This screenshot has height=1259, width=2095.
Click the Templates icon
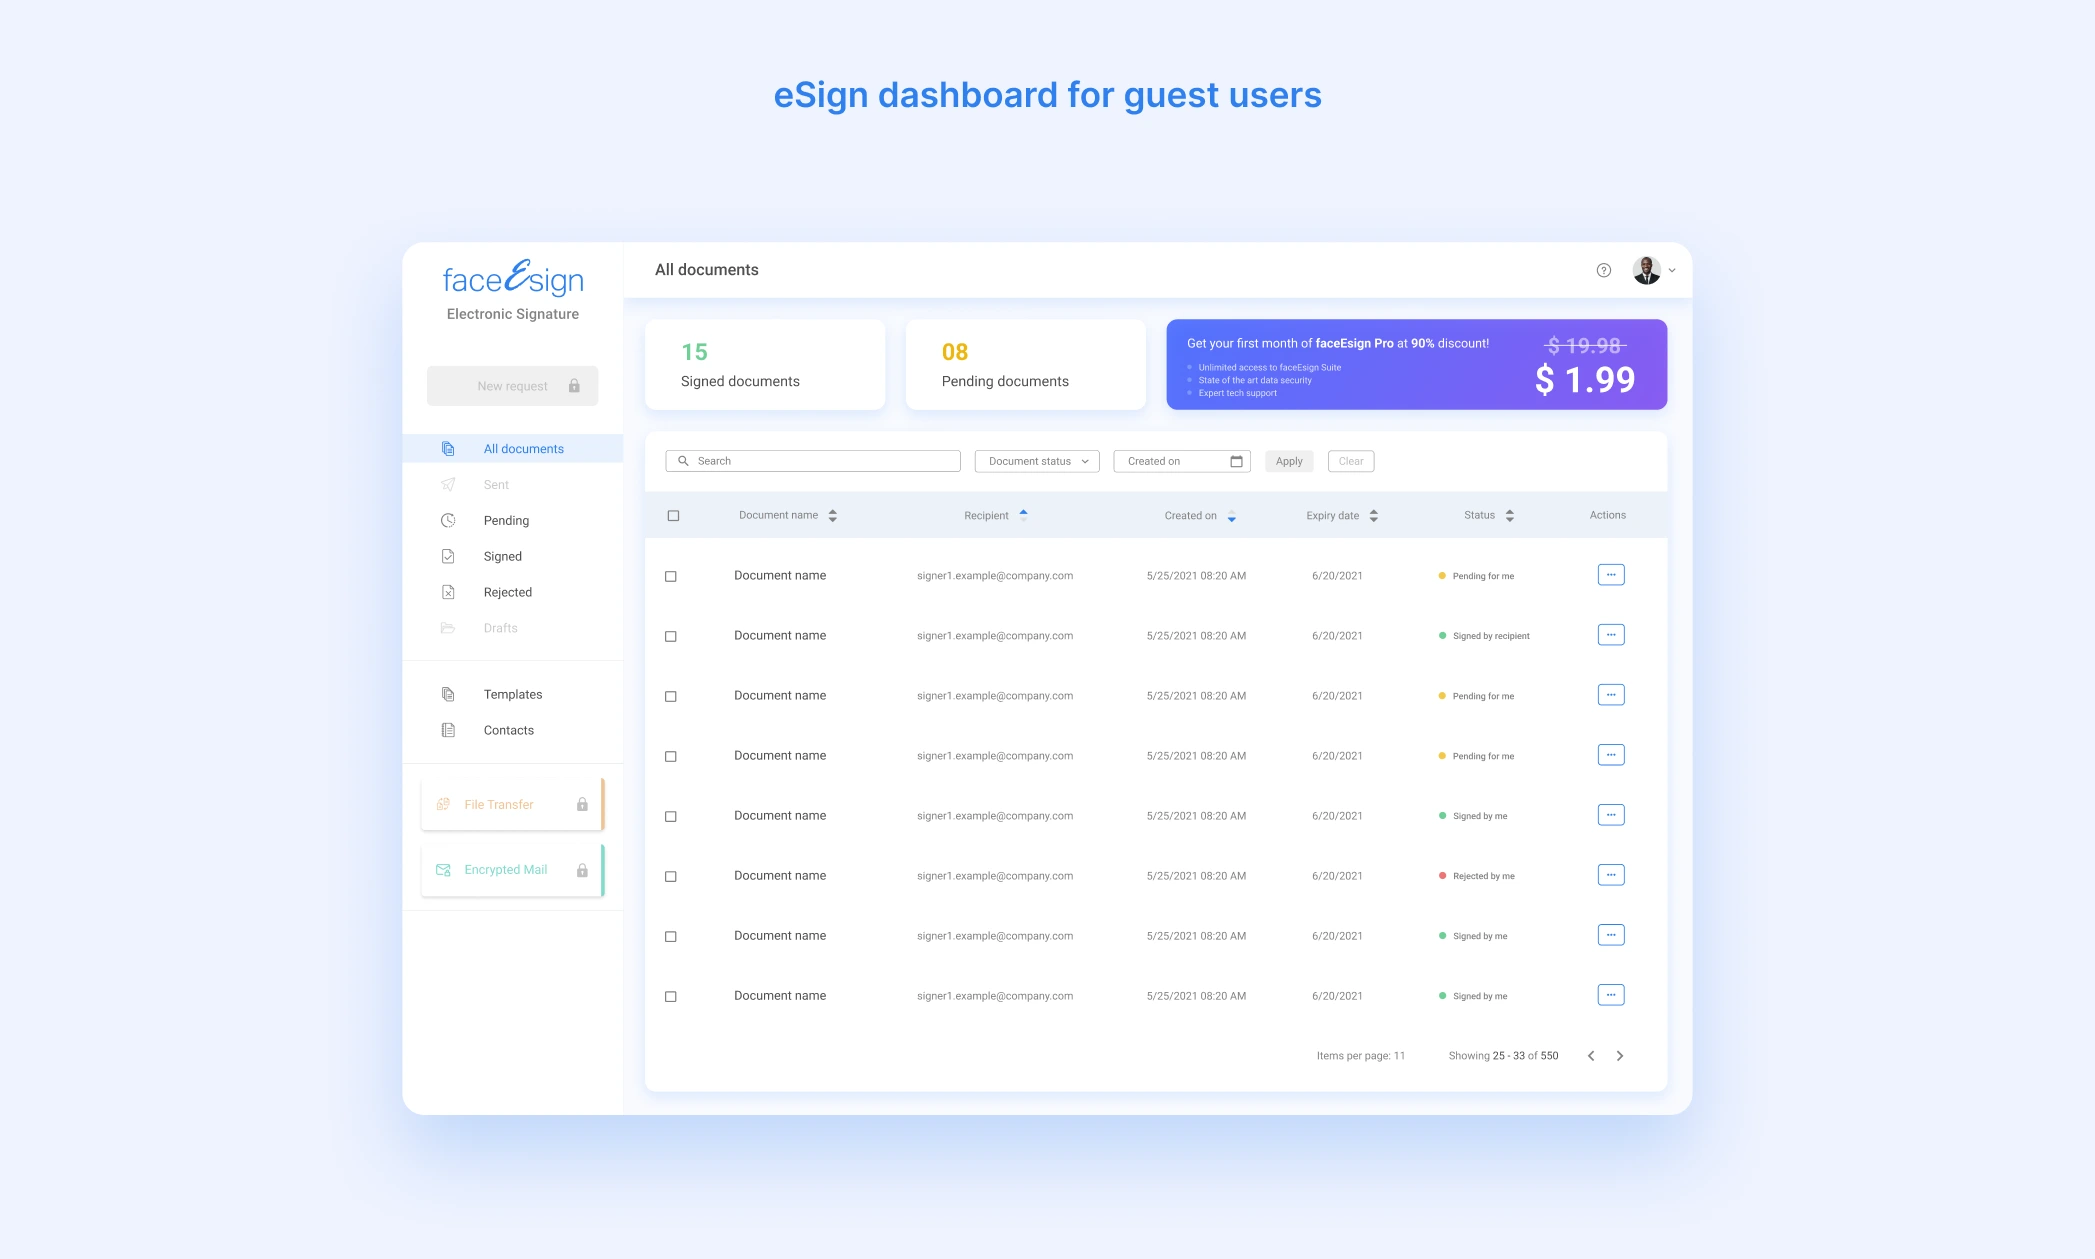point(448,695)
